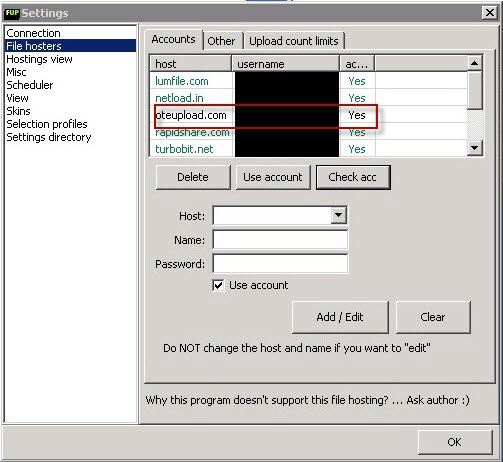The height and width of the screenshot is (462, 503).
Task: Switch to Upload count limits tab
Action: 294,41
